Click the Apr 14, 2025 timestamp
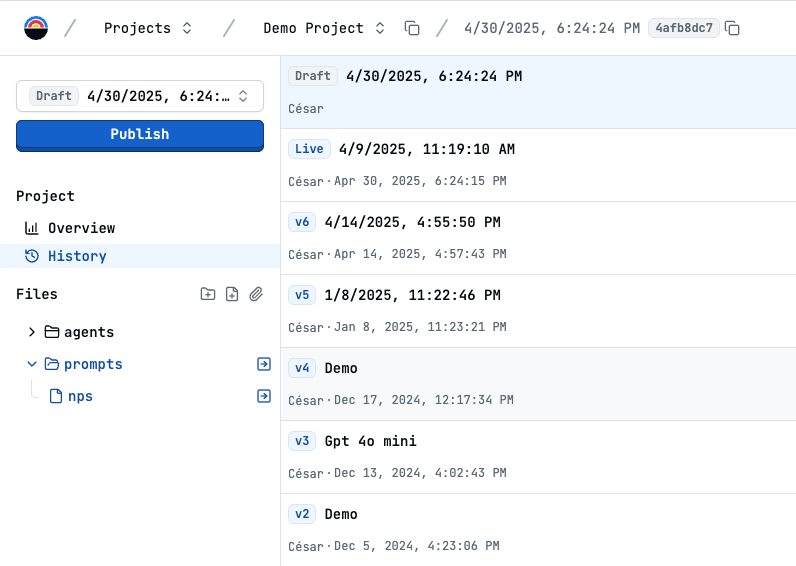The image size is (796, 566). [420, 254]
